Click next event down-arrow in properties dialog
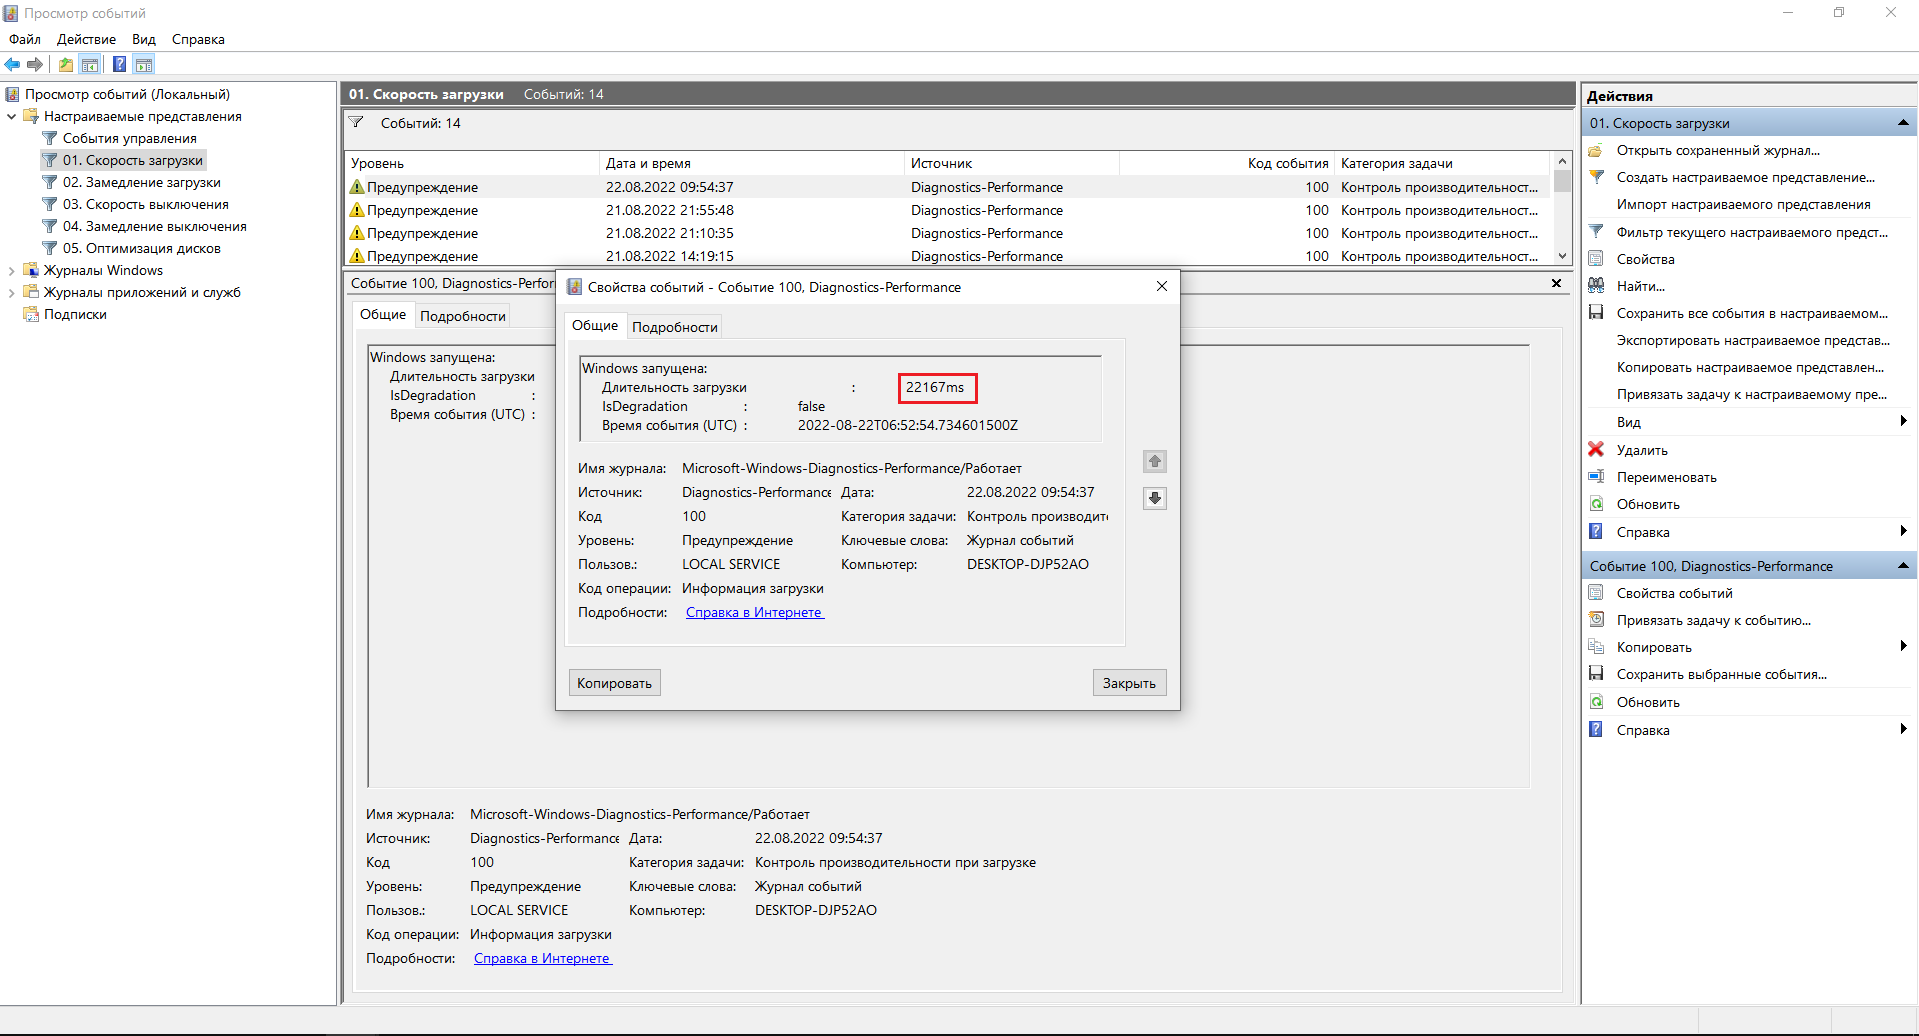 (1155, 498)
